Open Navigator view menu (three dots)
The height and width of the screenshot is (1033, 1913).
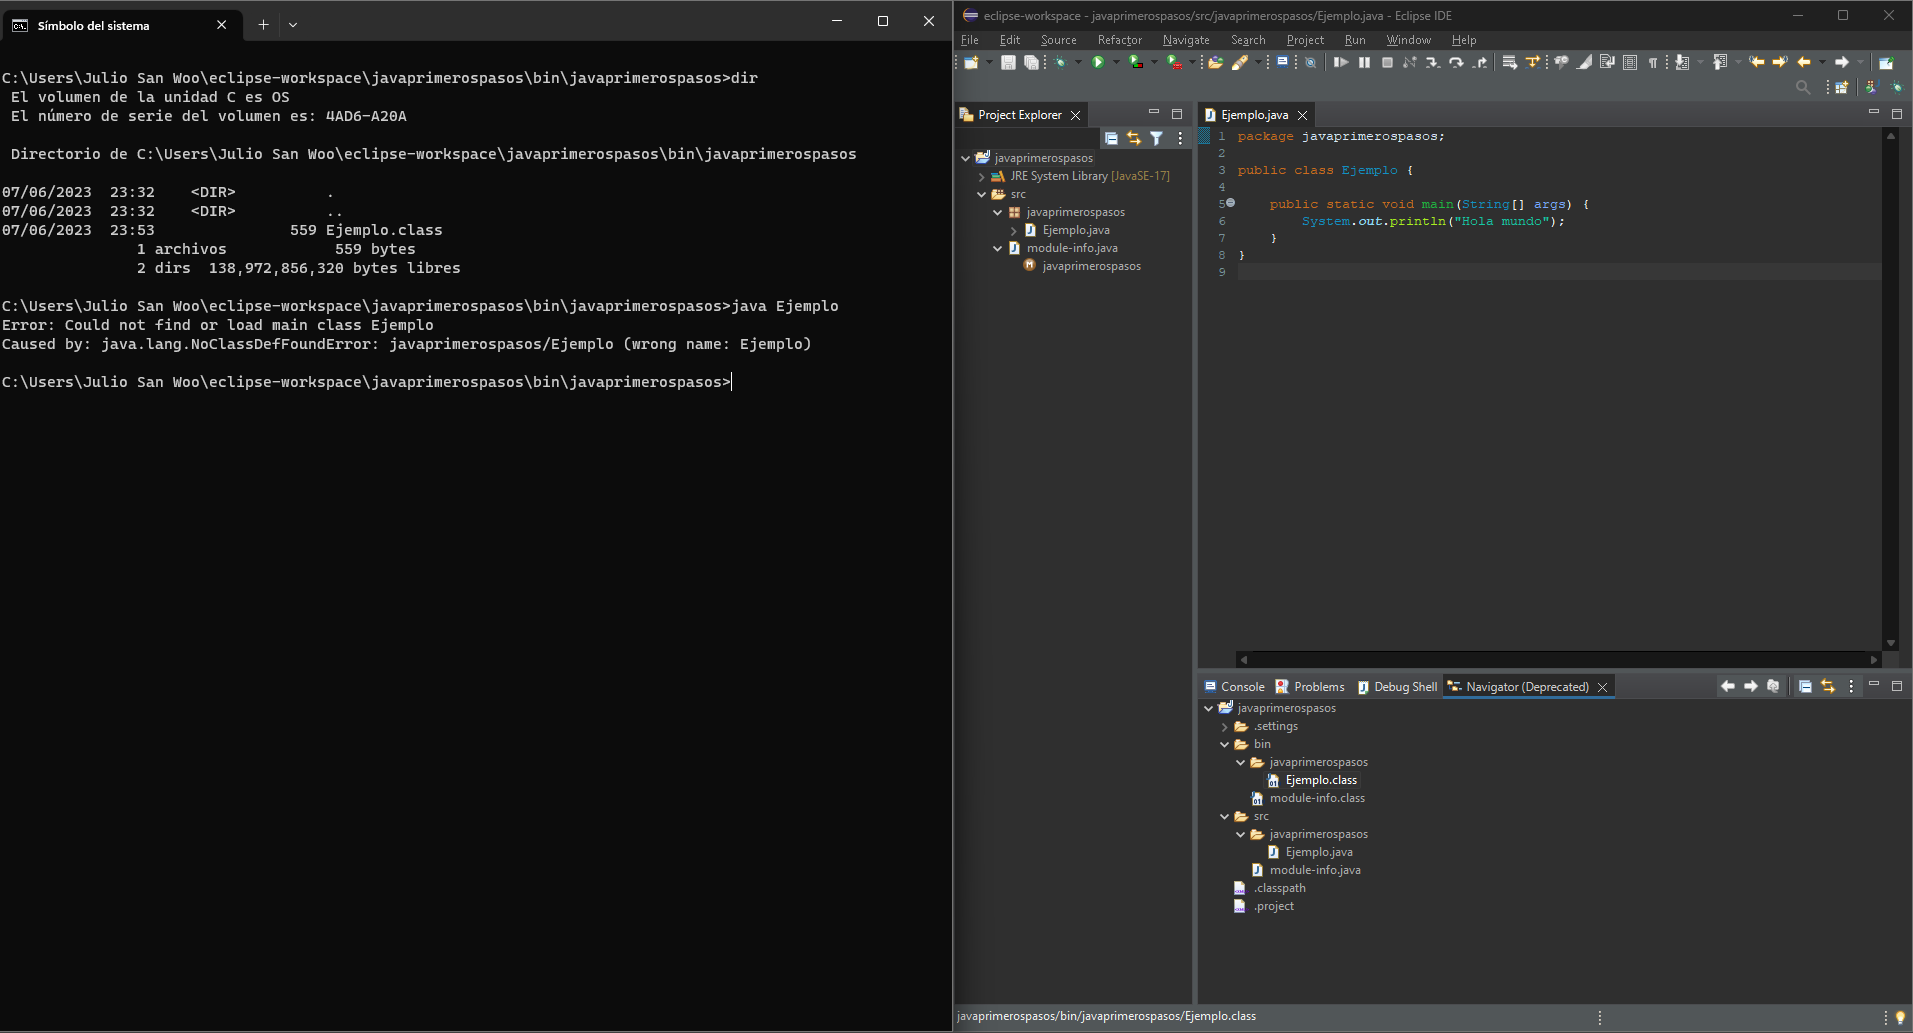pyautogui.click(x=1851, y=686)
